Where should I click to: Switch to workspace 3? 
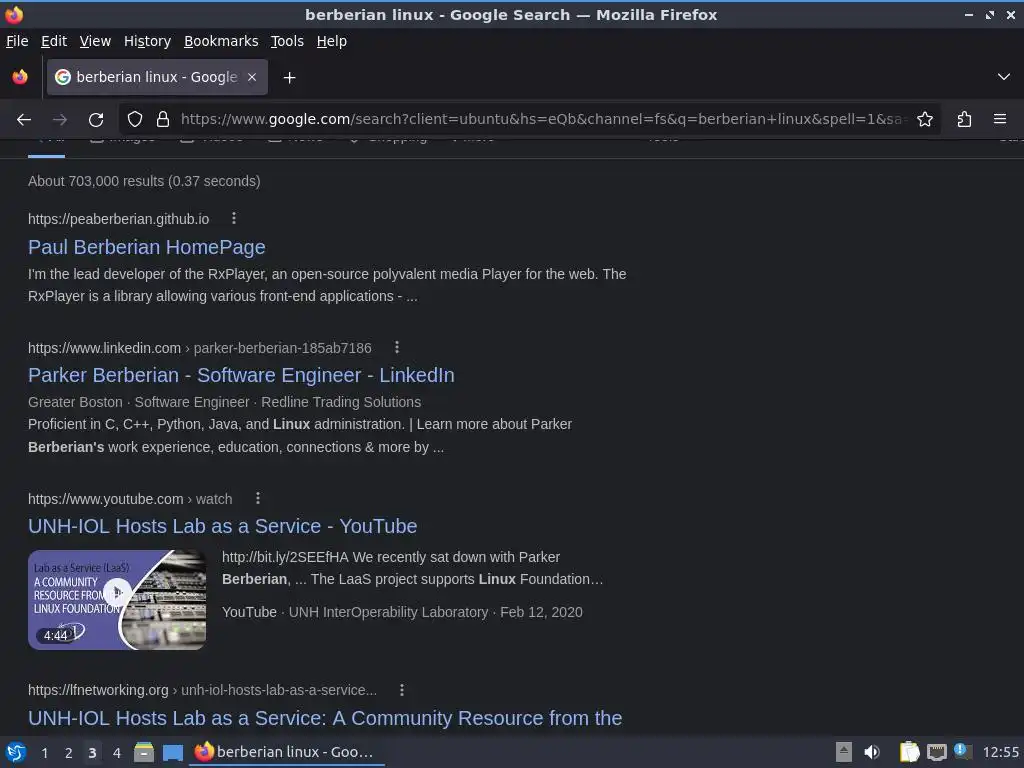click(92, 753)
